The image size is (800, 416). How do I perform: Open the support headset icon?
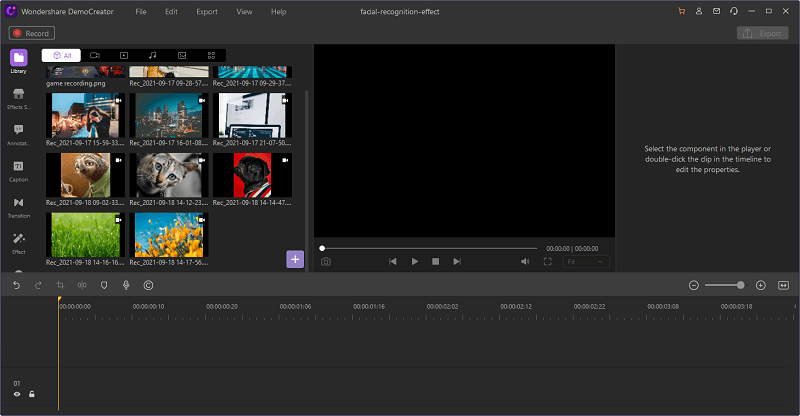(734, 11)
